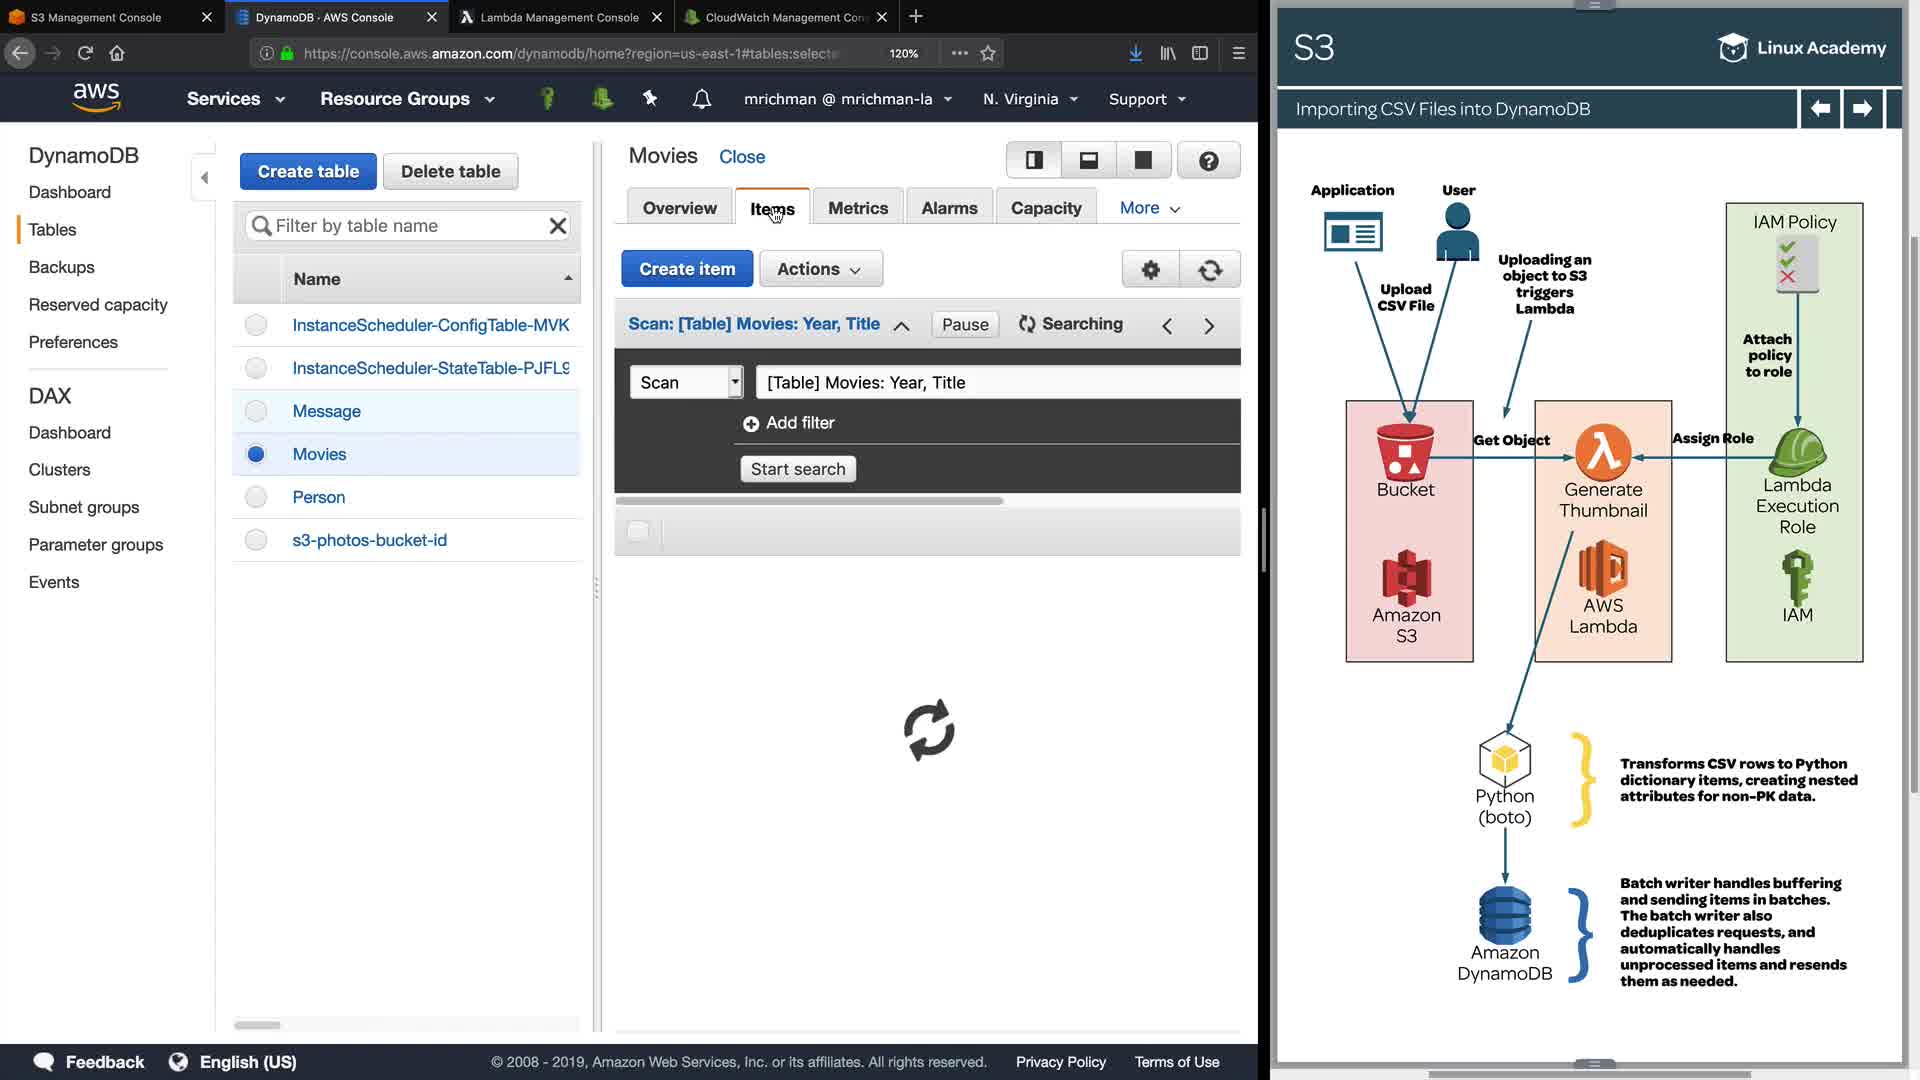This screenshot has width=1920, height=1080.
Task: Go to next slide arrow
Action: pyautogui.click(x=1862, y=108)
